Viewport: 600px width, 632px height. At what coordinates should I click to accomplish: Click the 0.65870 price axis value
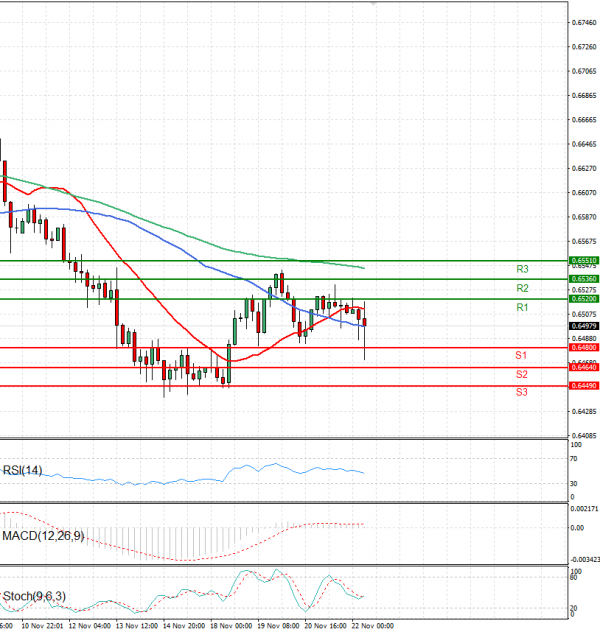click(x=584, y=217)
